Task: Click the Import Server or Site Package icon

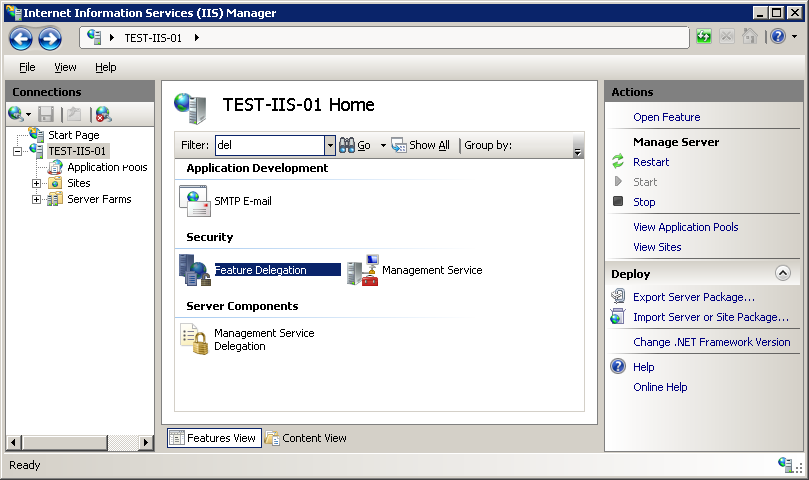Action: click(618, 316)
